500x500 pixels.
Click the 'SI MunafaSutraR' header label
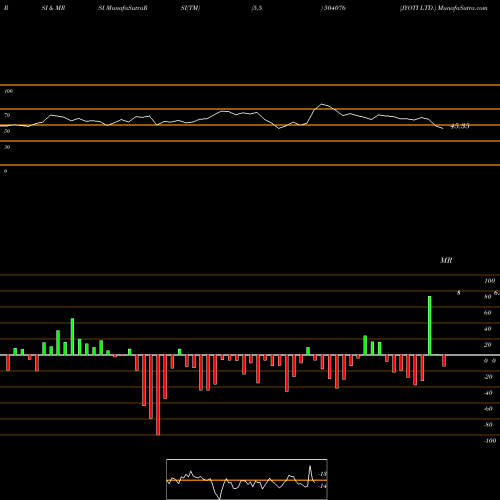tap(123, 8)
